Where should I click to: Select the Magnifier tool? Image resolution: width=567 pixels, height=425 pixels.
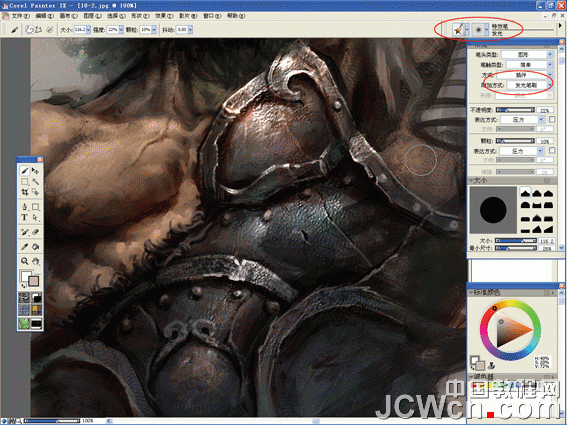(x=24, y=261)
